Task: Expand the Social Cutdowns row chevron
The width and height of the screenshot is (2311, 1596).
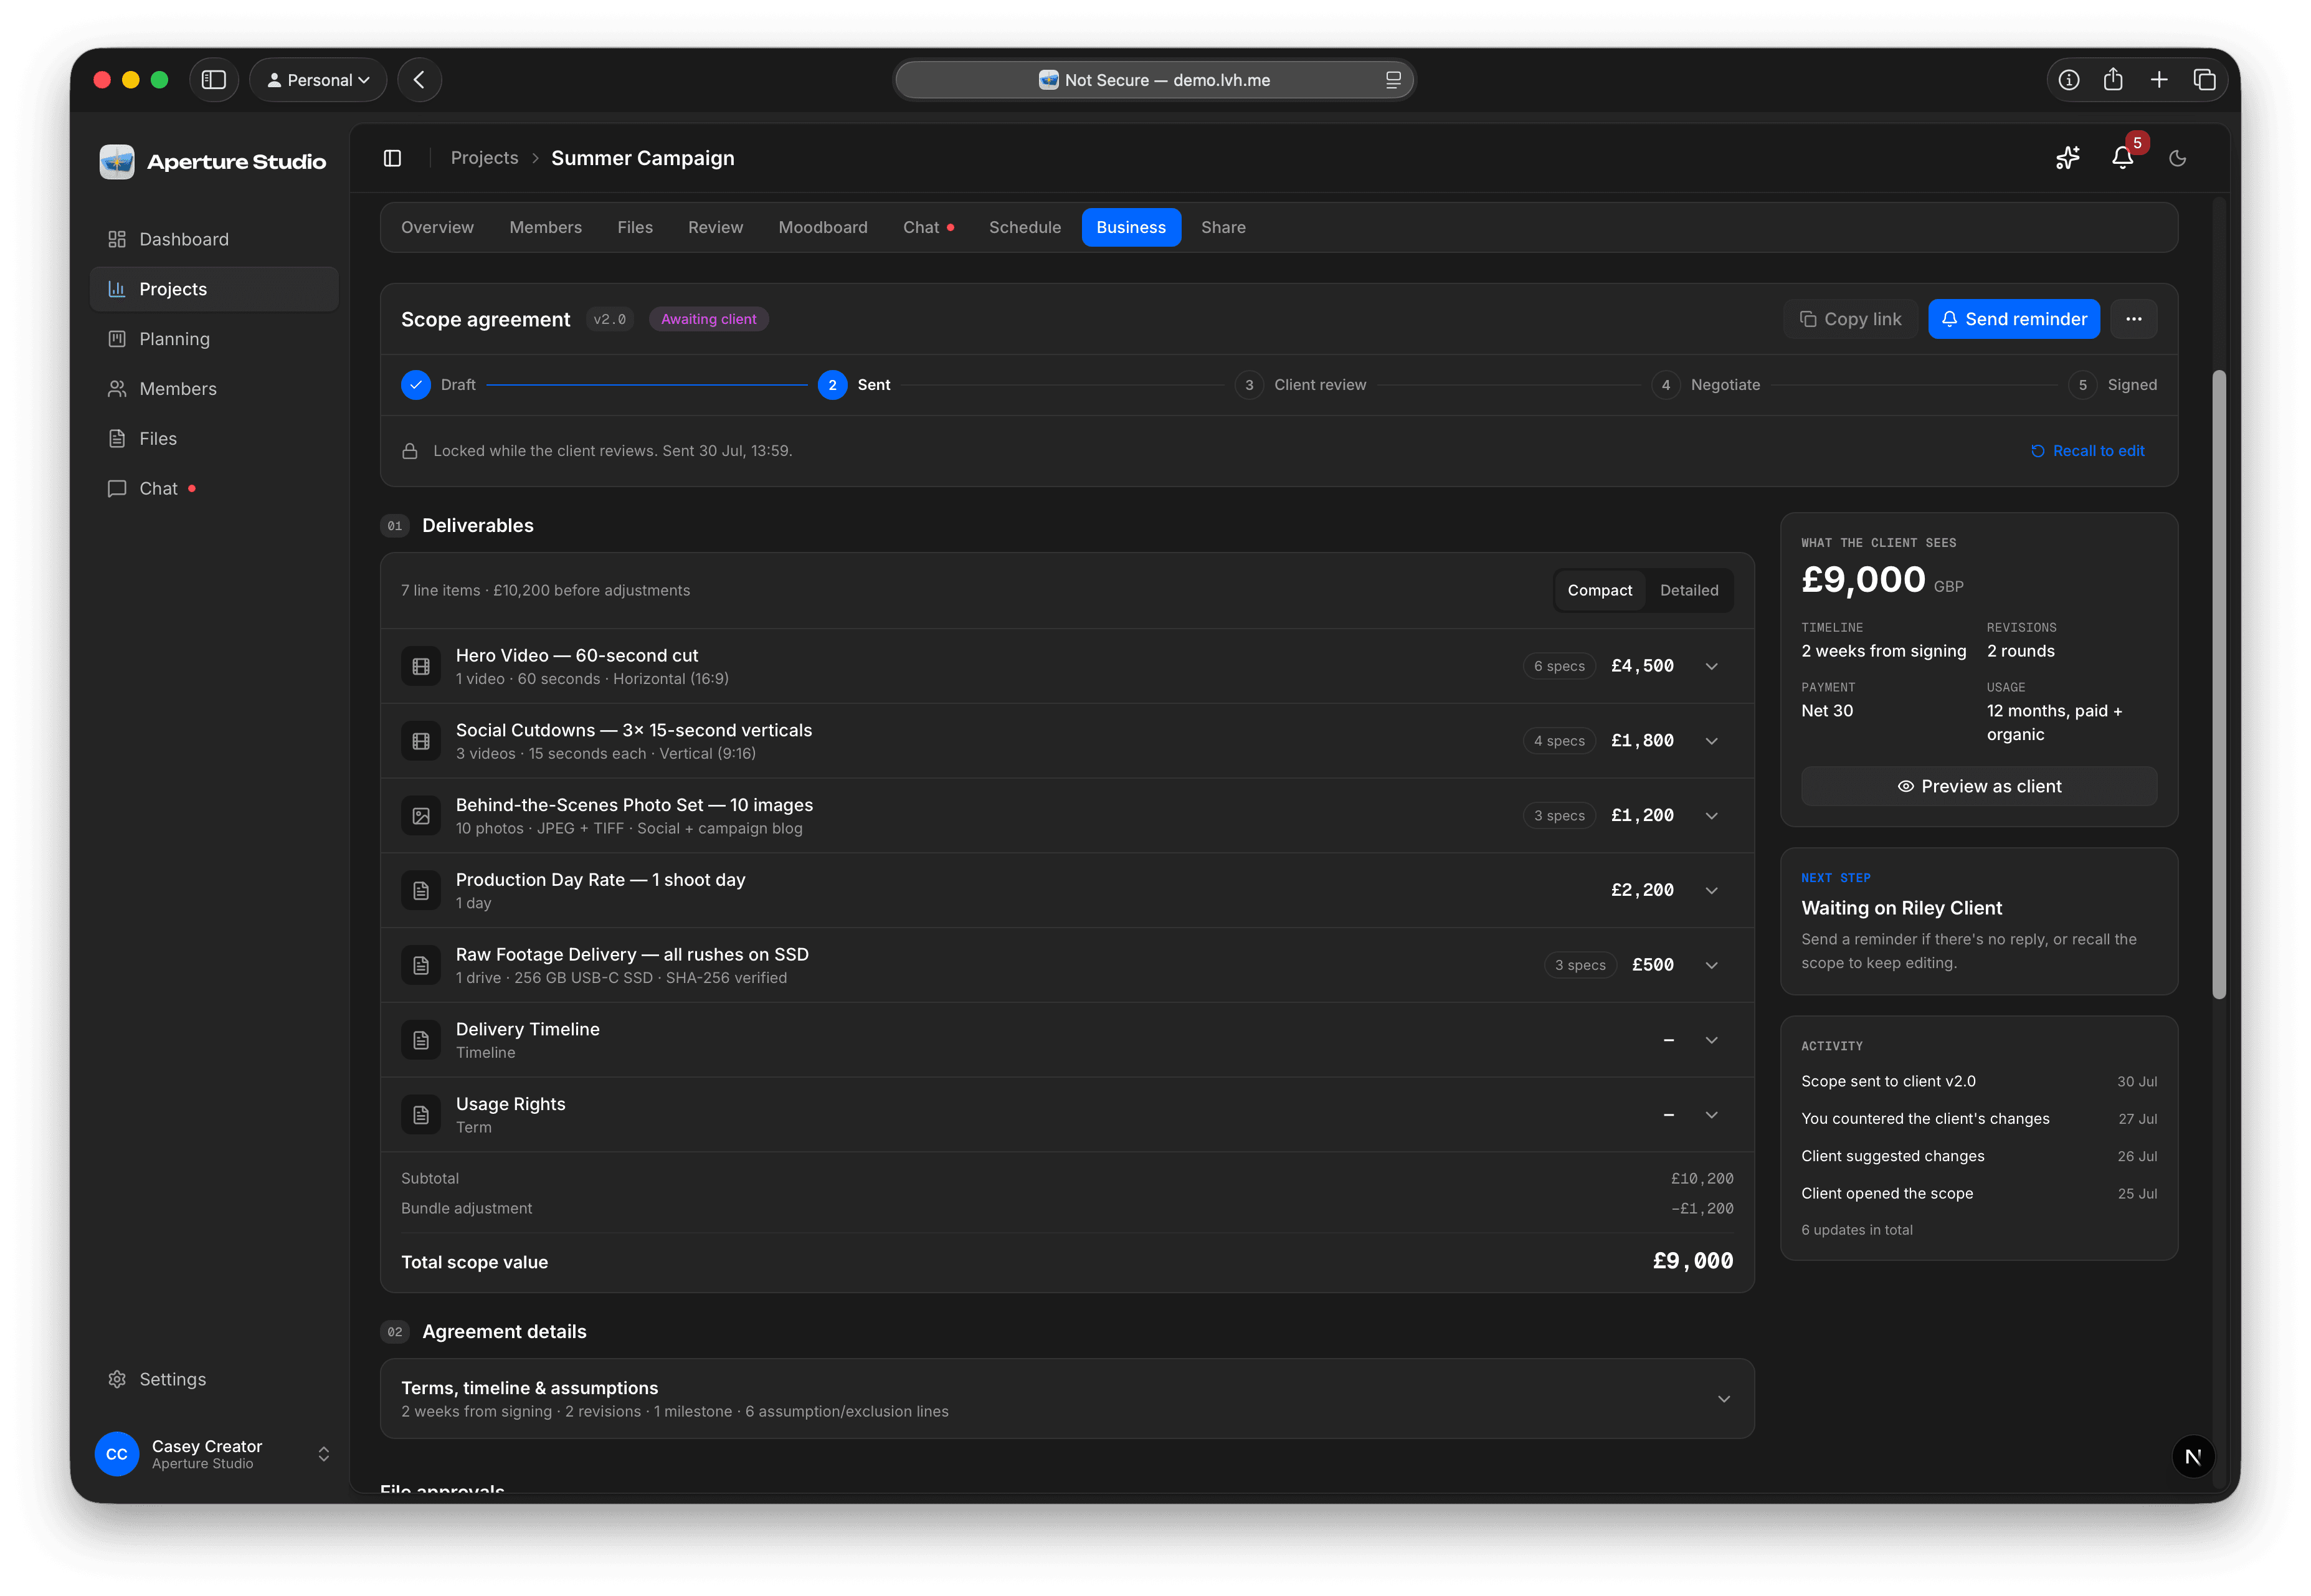Action: pyautogui.click(x=1711, y=741)
